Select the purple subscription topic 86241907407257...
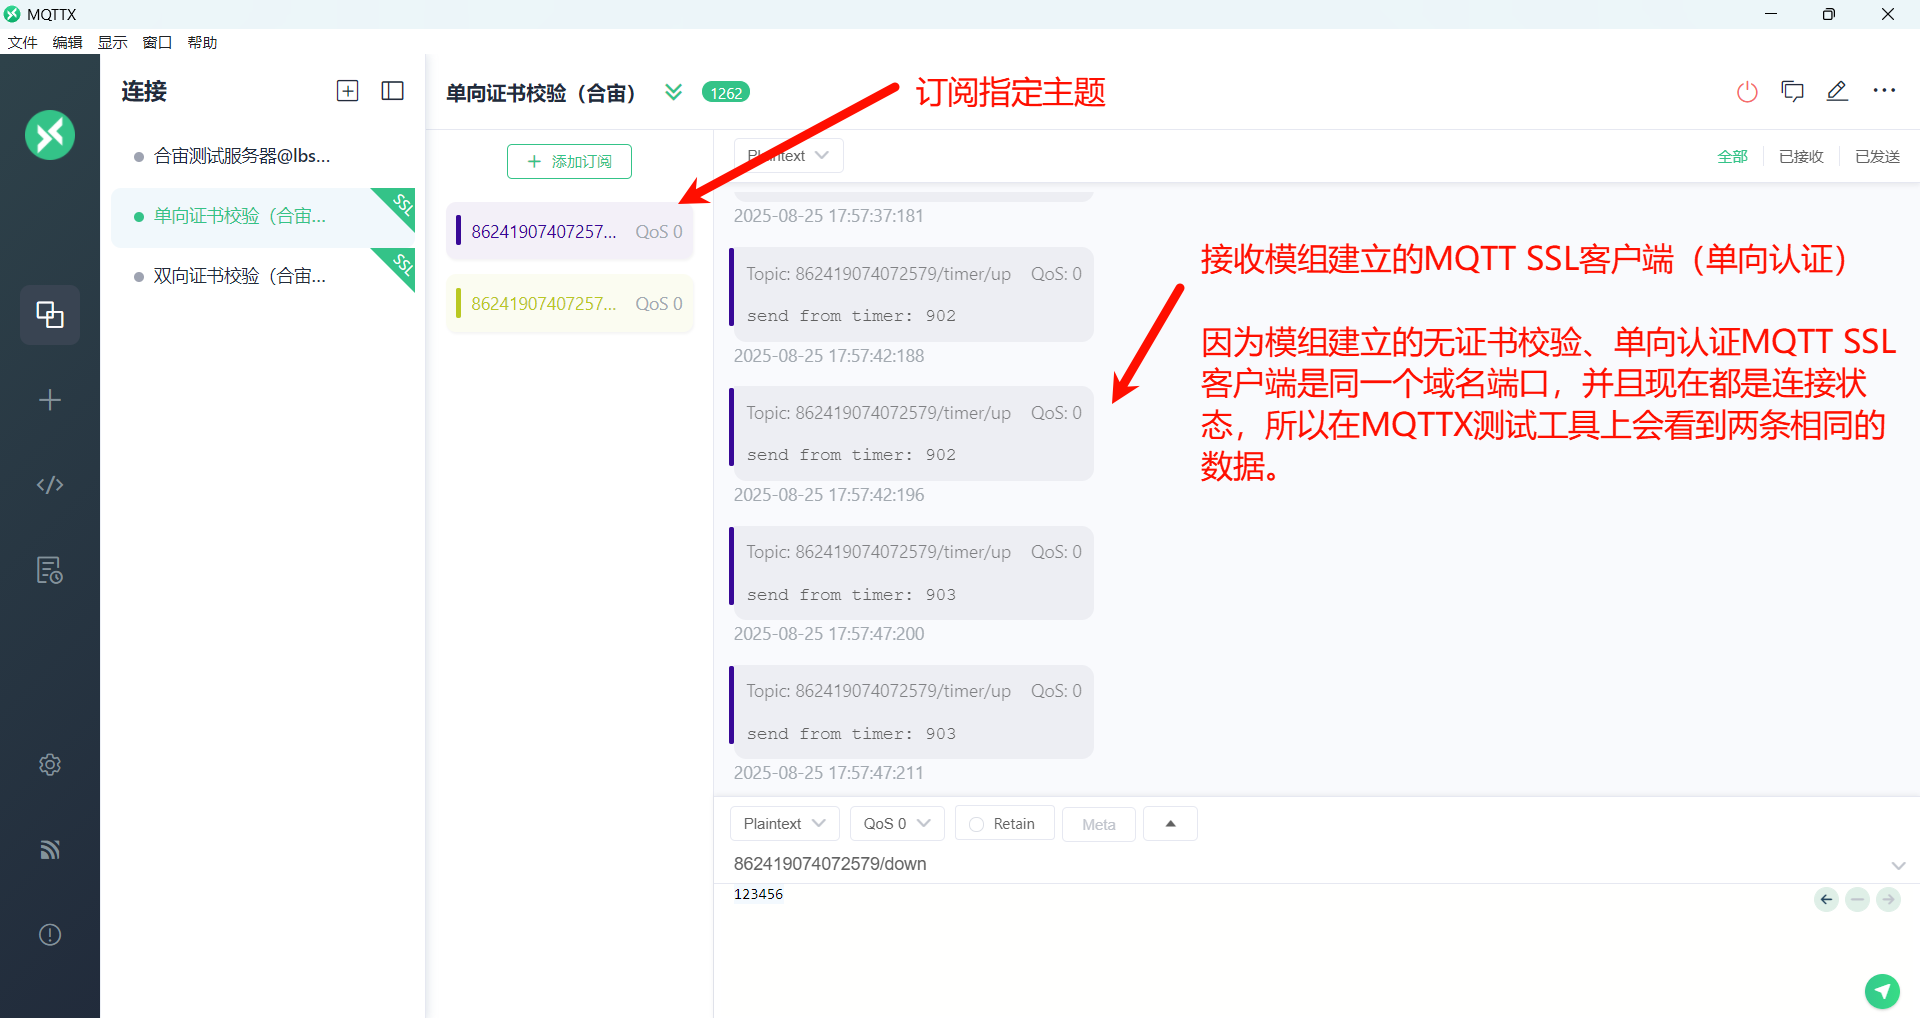Viewport: 1920px width, 1018px height. (x=570, y=231)
